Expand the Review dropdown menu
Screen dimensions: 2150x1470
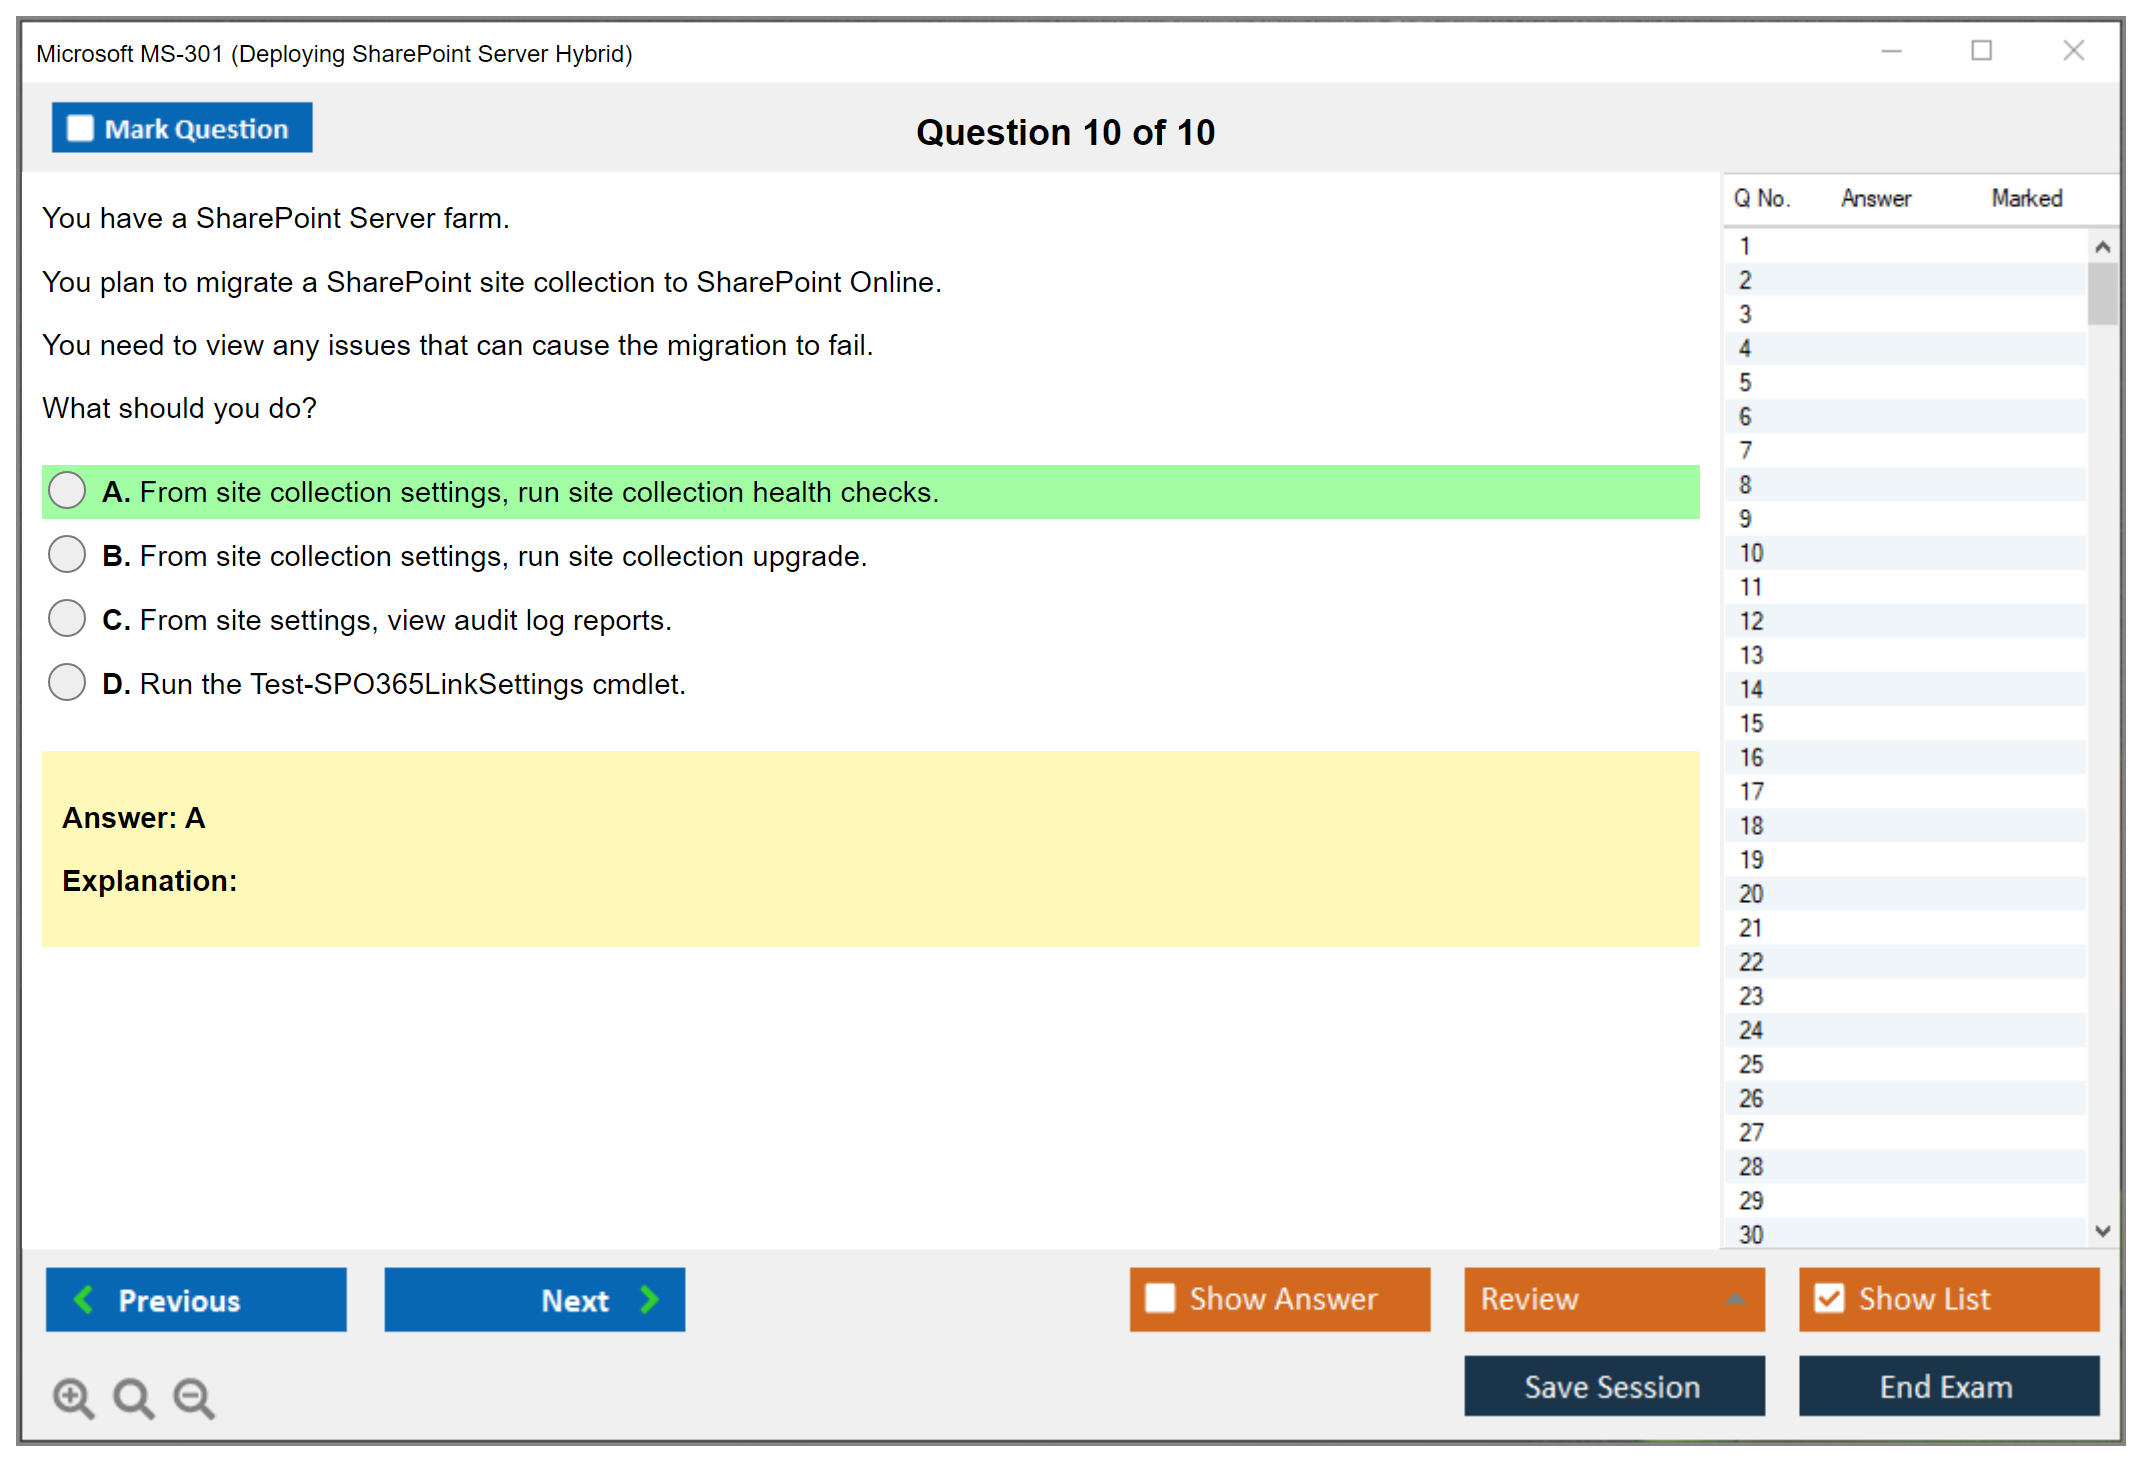pos(1736,1298)
